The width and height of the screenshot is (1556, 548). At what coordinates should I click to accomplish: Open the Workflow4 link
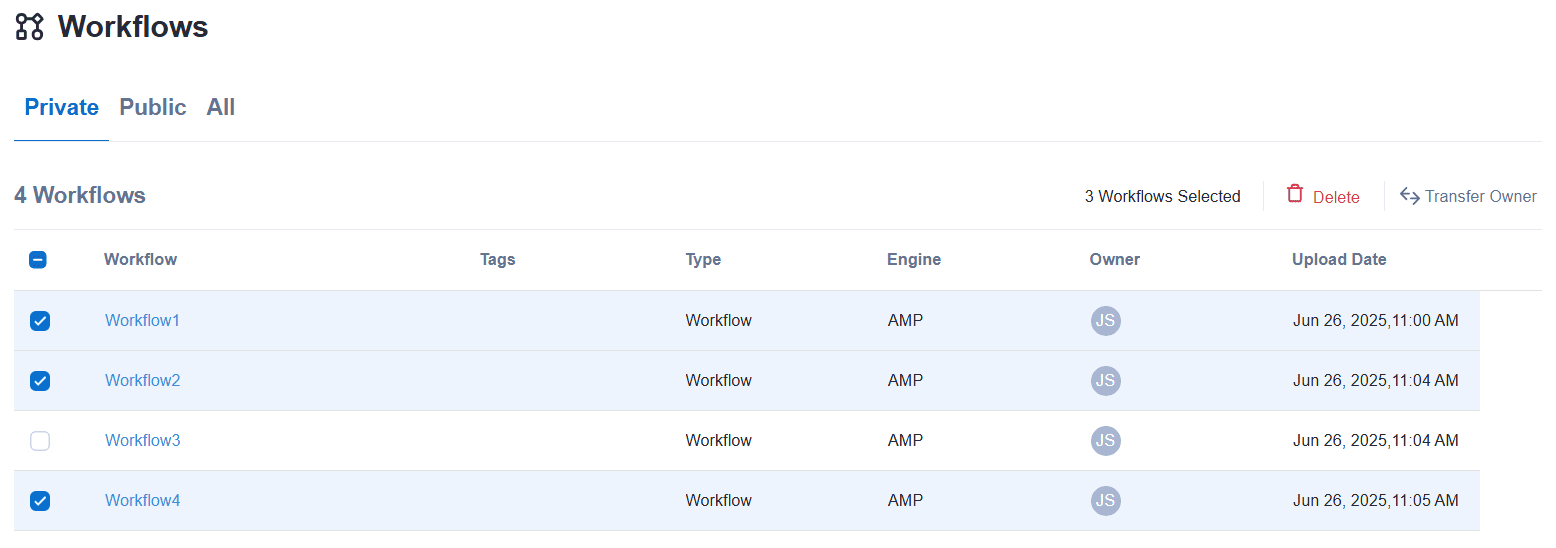click(142, 501)
